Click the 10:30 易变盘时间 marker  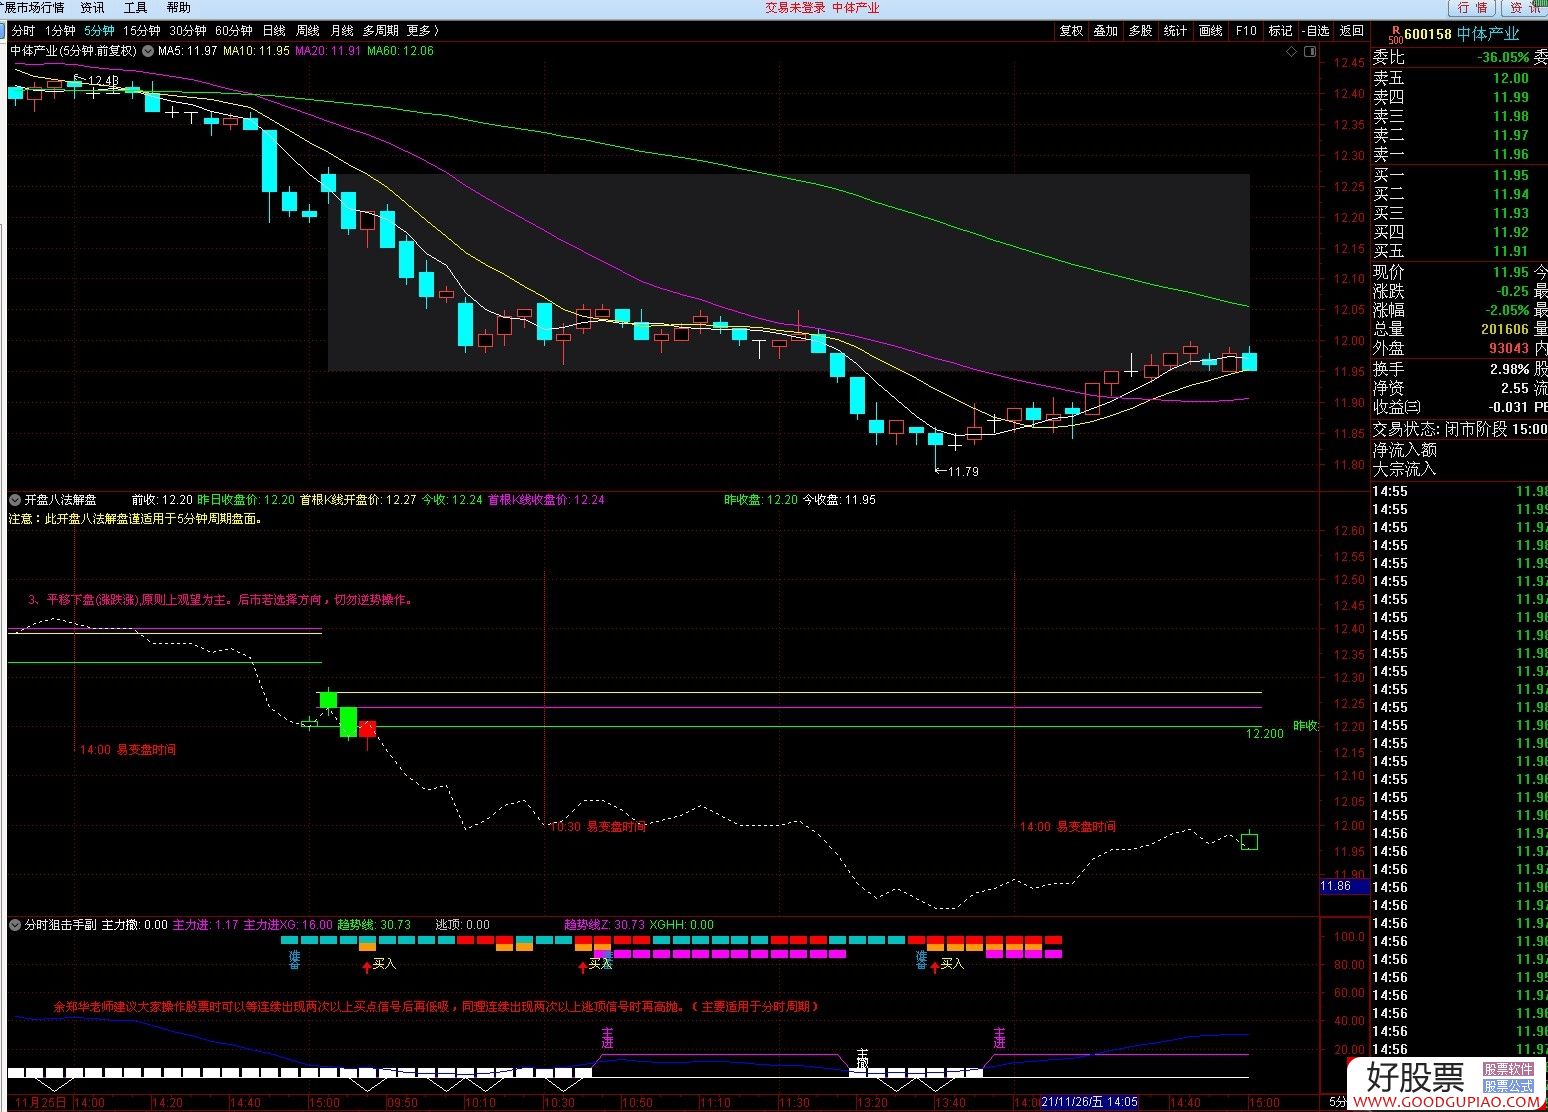tap(598, 827)
